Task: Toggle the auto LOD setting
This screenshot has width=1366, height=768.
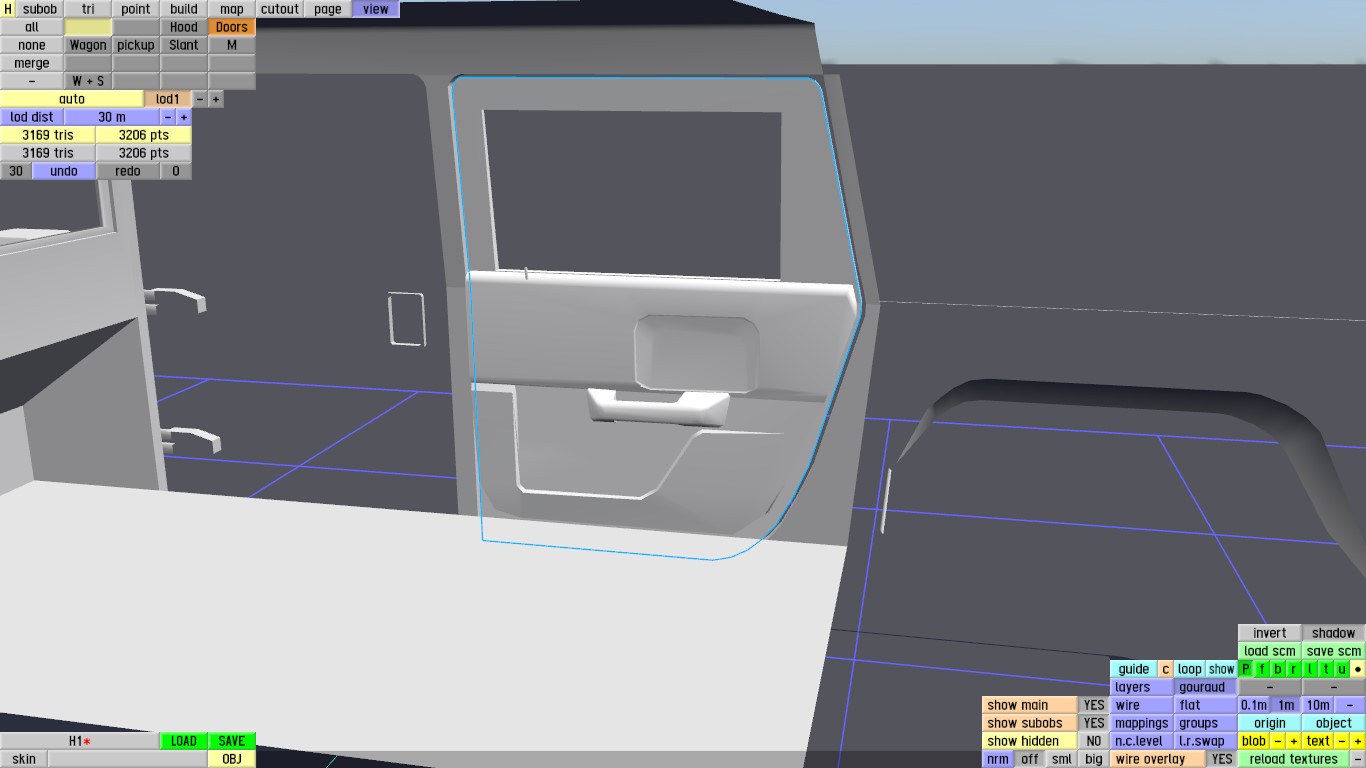Action: point(72,99)
